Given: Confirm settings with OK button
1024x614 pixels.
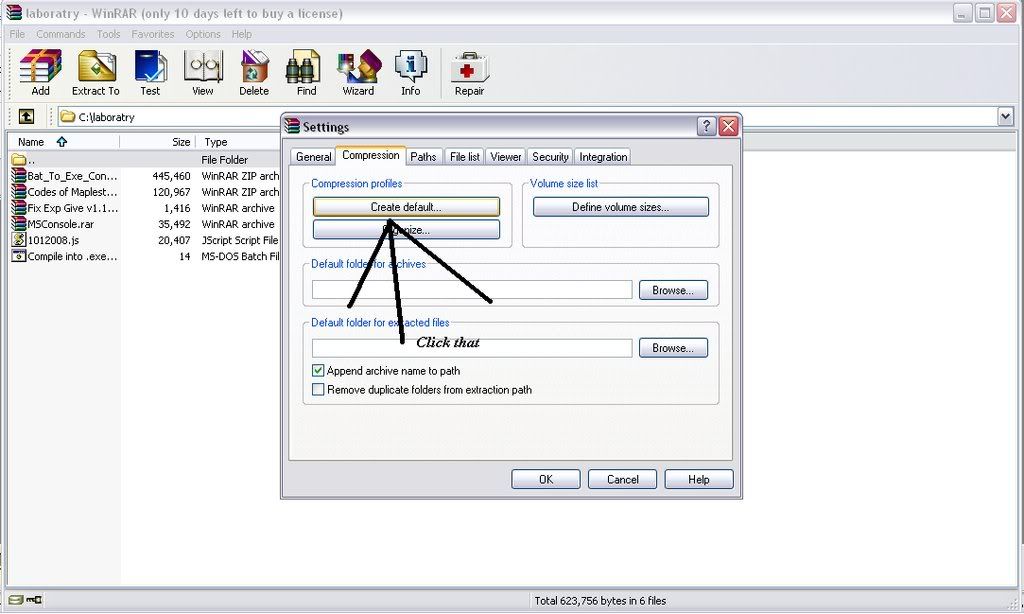Looking at the screenshot, I should (545, 479).
